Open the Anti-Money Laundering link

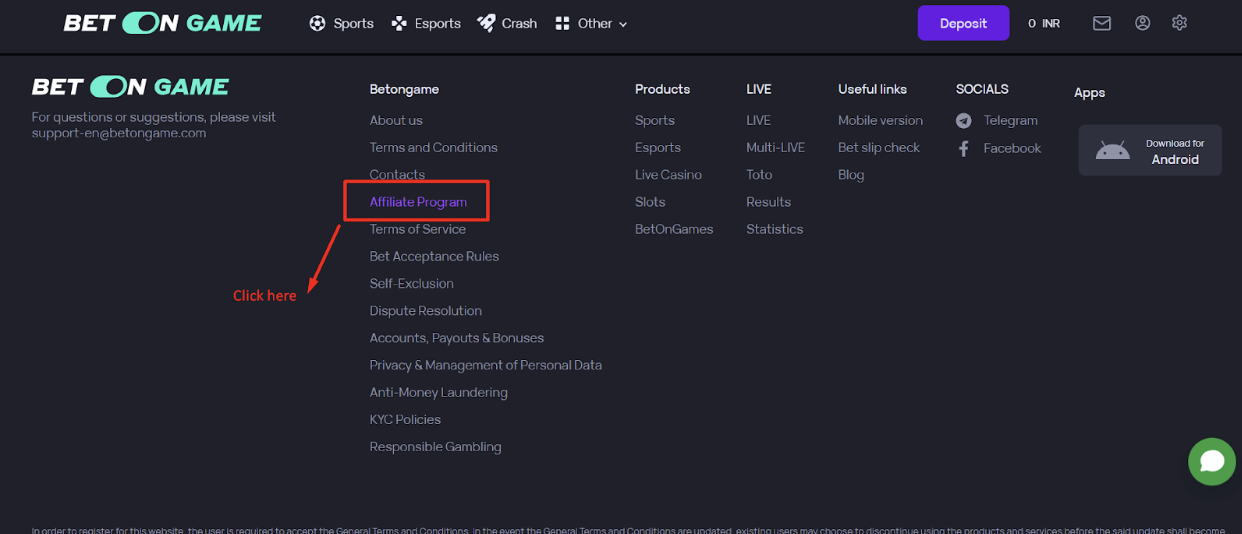coord(439,392)
